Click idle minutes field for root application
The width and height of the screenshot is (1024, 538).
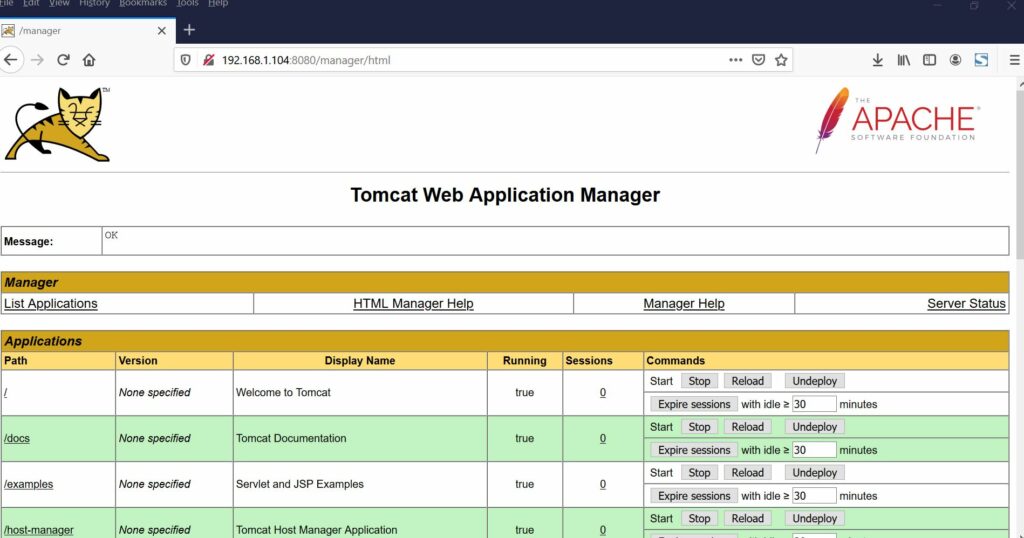pos(814,404)
